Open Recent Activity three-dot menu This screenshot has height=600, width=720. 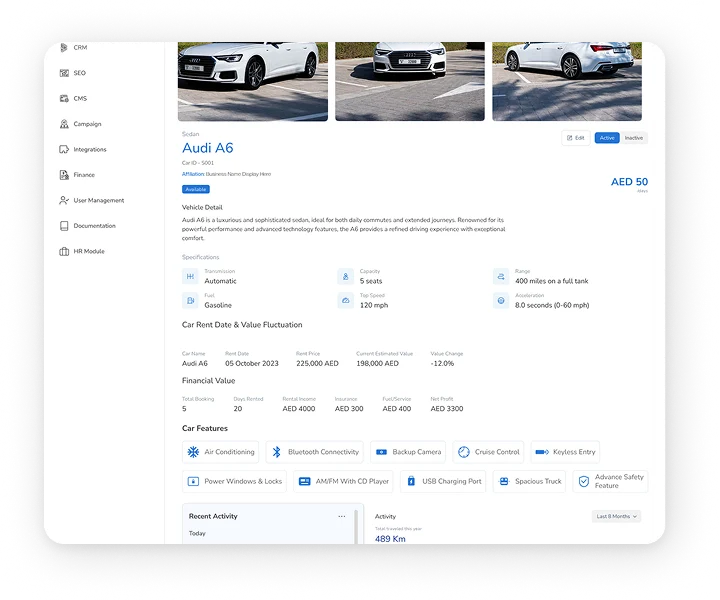click(x=342, y=516)
